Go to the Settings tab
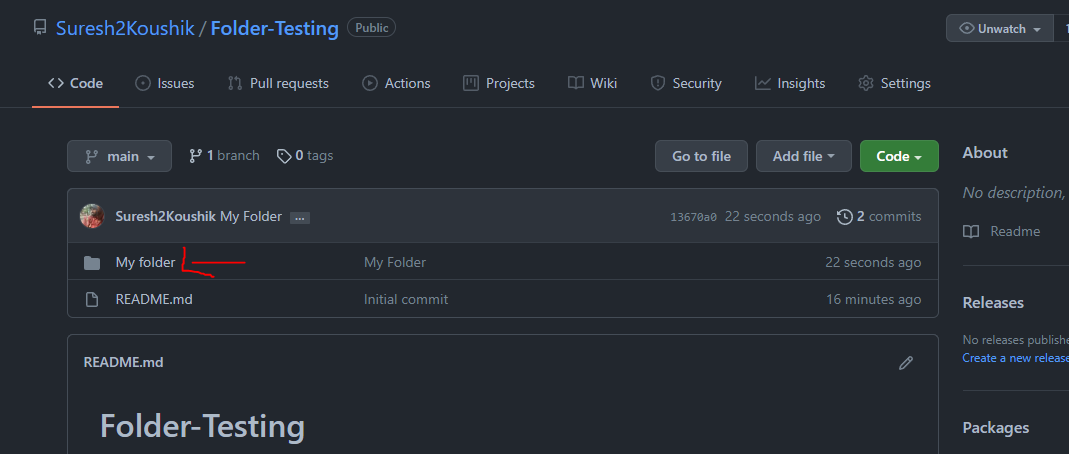 (894, 83)
